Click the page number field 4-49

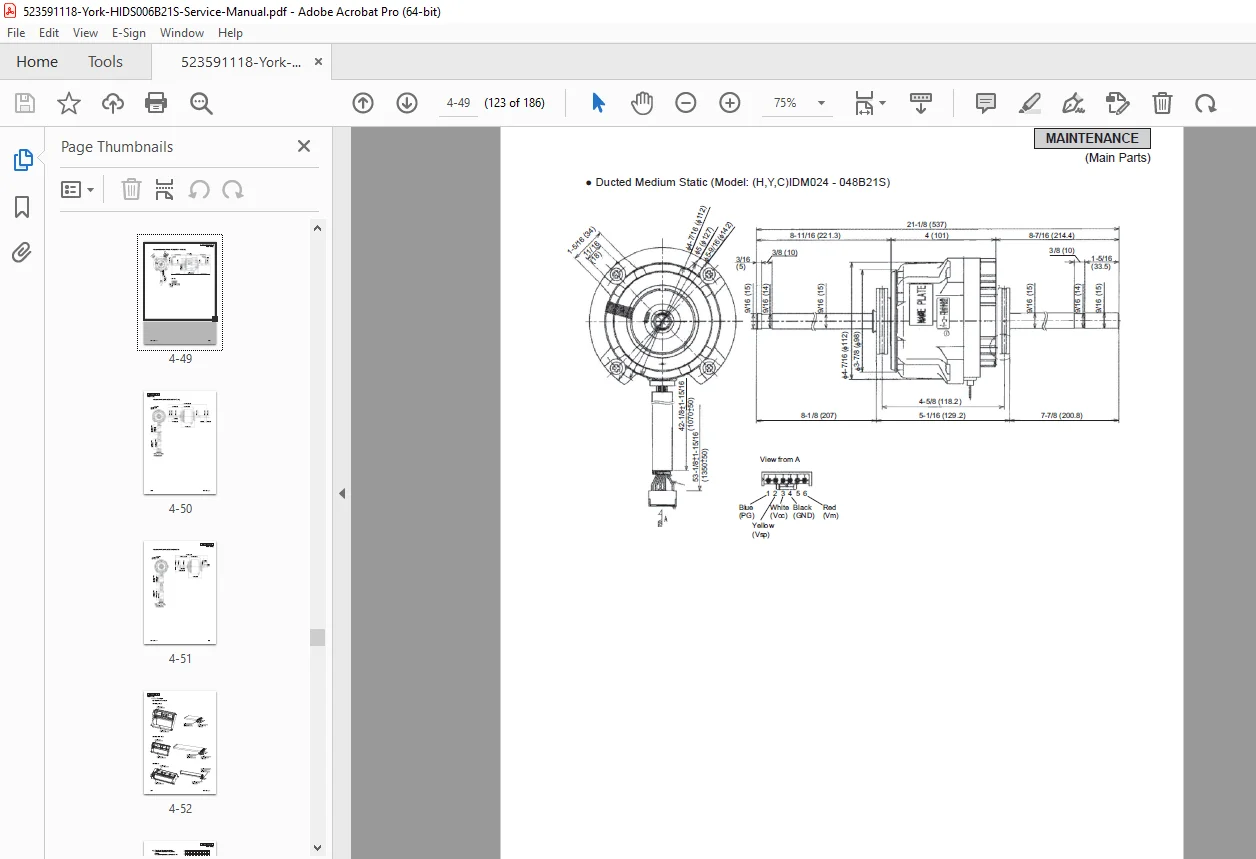click(x=458, y=103)
